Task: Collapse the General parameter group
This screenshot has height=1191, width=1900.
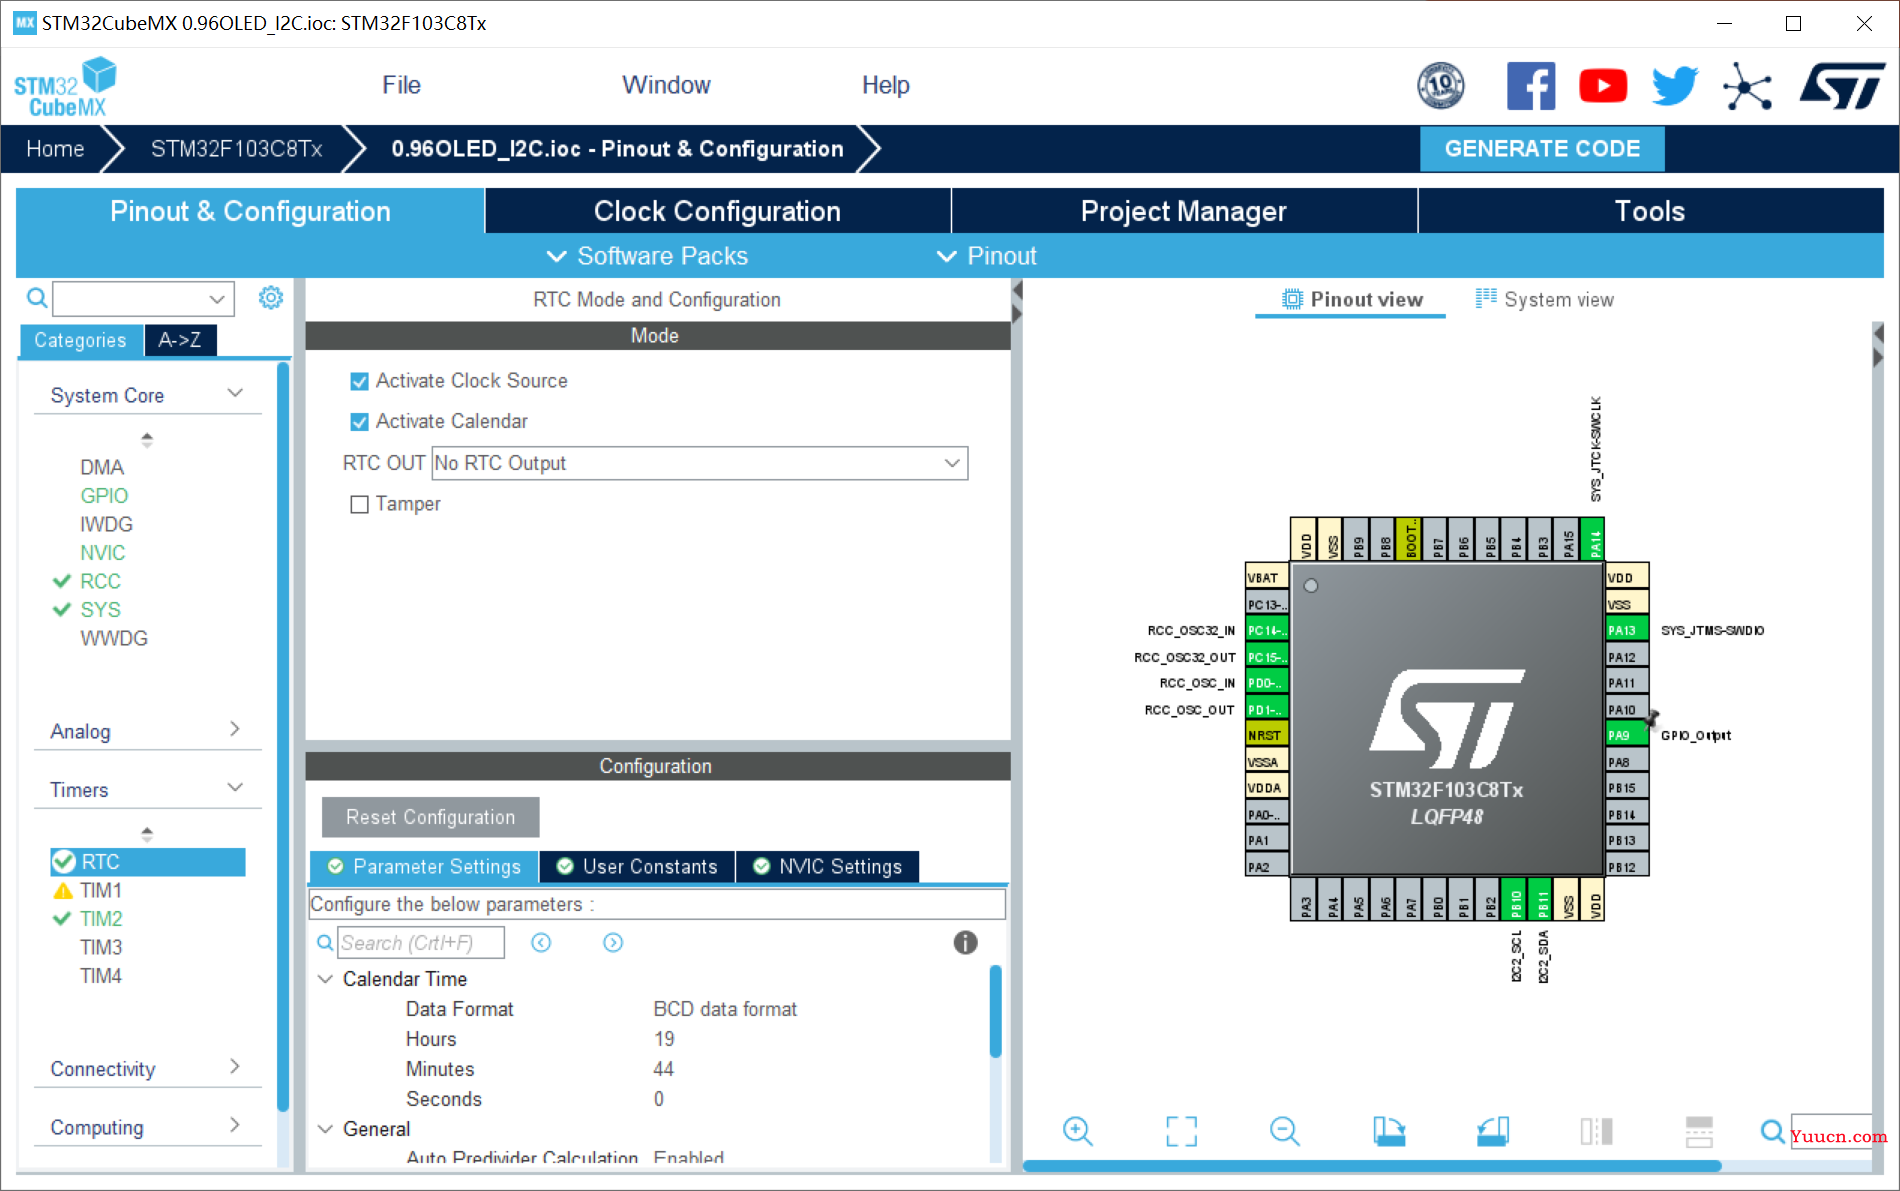Action: click(325, 1129)
